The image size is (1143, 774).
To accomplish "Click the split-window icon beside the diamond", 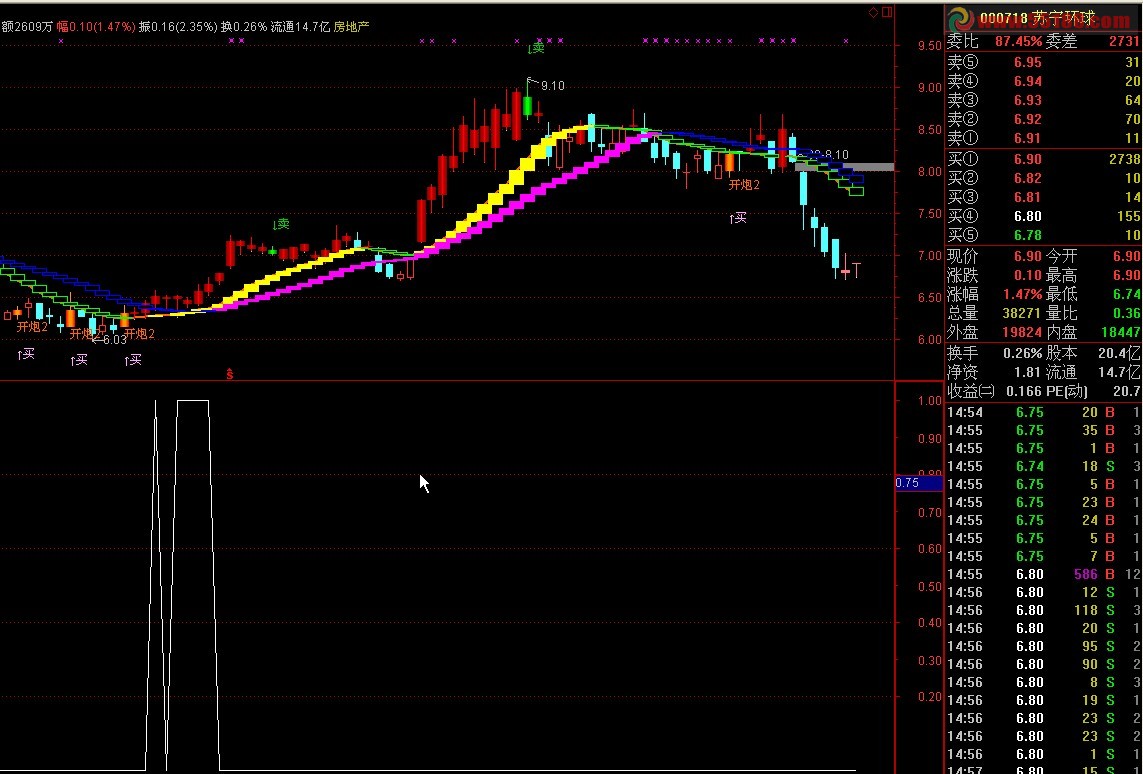I will click(885, 12).
